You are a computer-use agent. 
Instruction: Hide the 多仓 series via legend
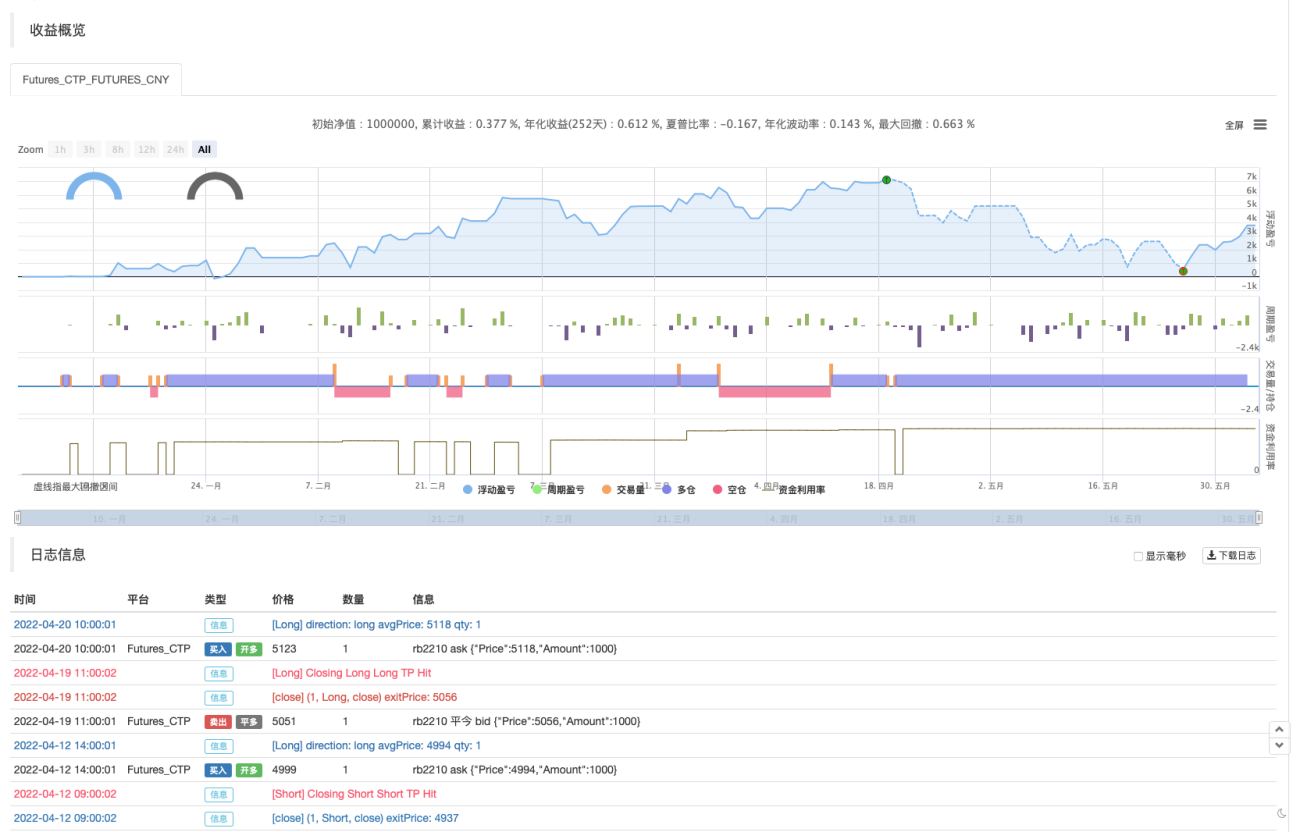[678, 490]
